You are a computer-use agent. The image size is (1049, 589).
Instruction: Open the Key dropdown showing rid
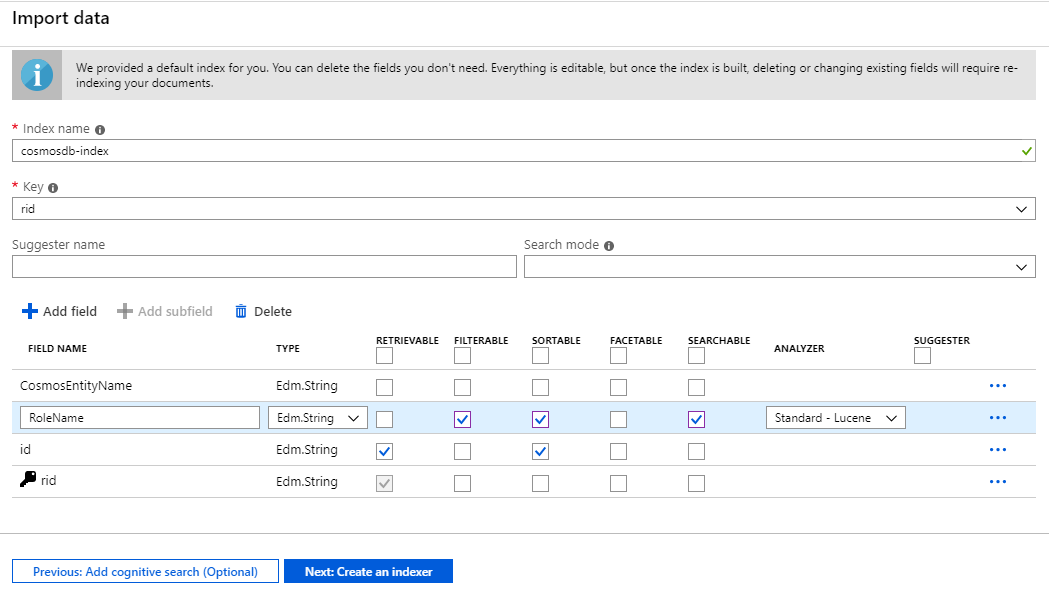coord(1022,208)
